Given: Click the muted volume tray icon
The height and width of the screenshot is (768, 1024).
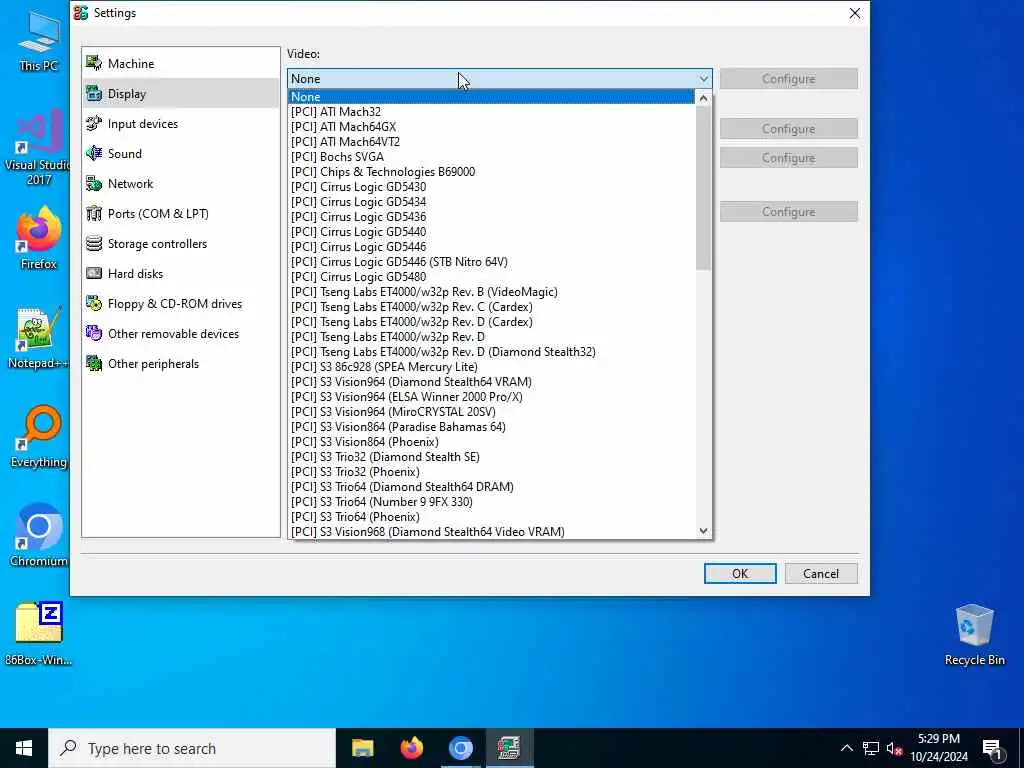Looking at the screenshot, I should coord(895,748).
